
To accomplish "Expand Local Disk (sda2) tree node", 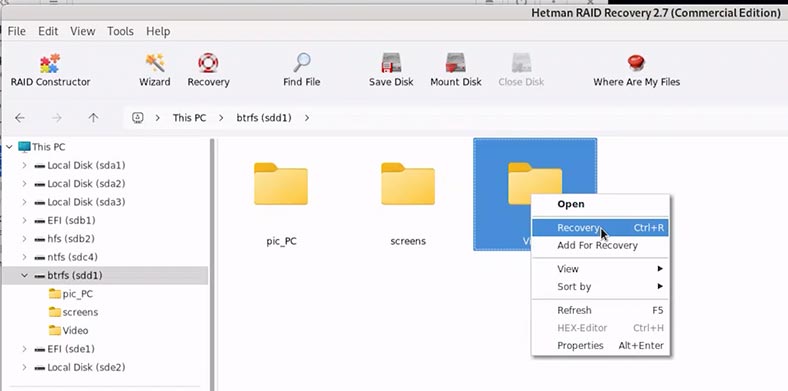I will click(24, 183).
